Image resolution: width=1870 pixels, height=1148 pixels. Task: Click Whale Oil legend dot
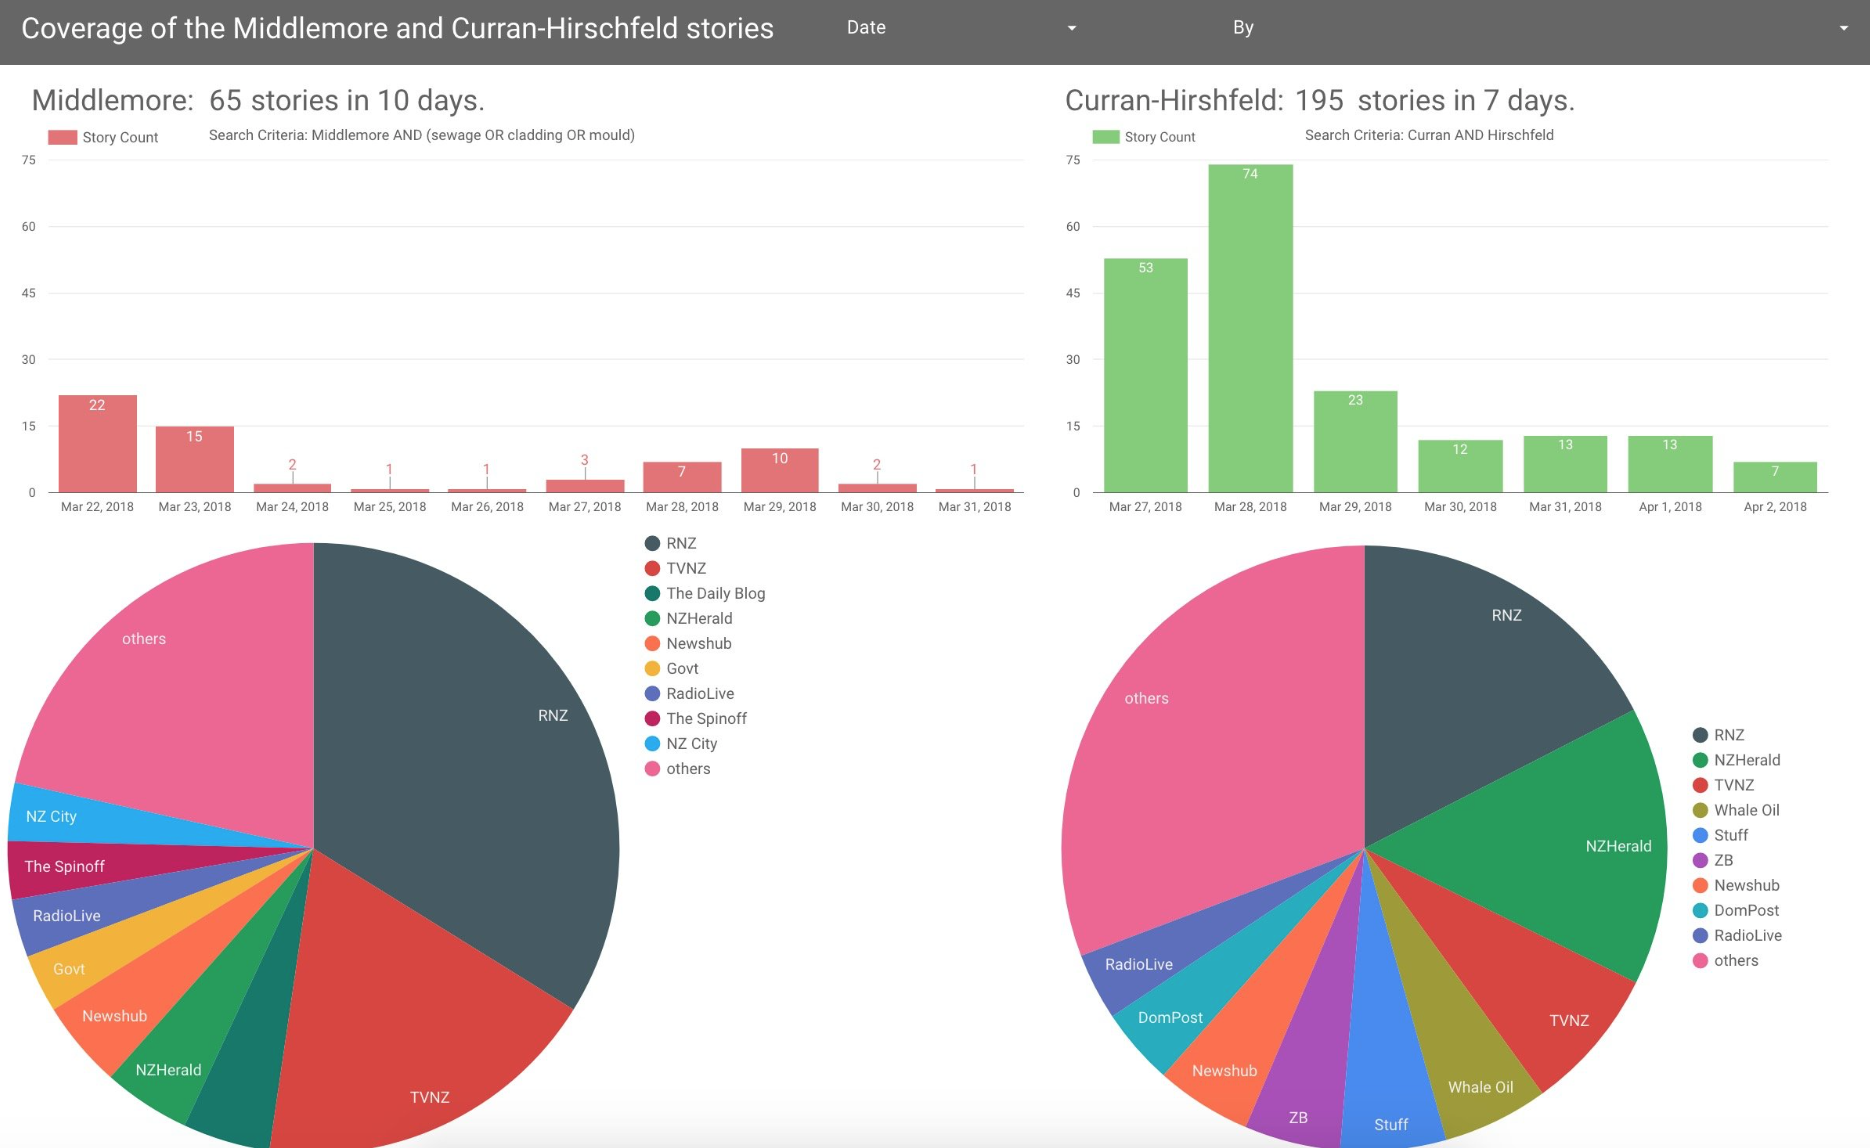point(1700,810)
